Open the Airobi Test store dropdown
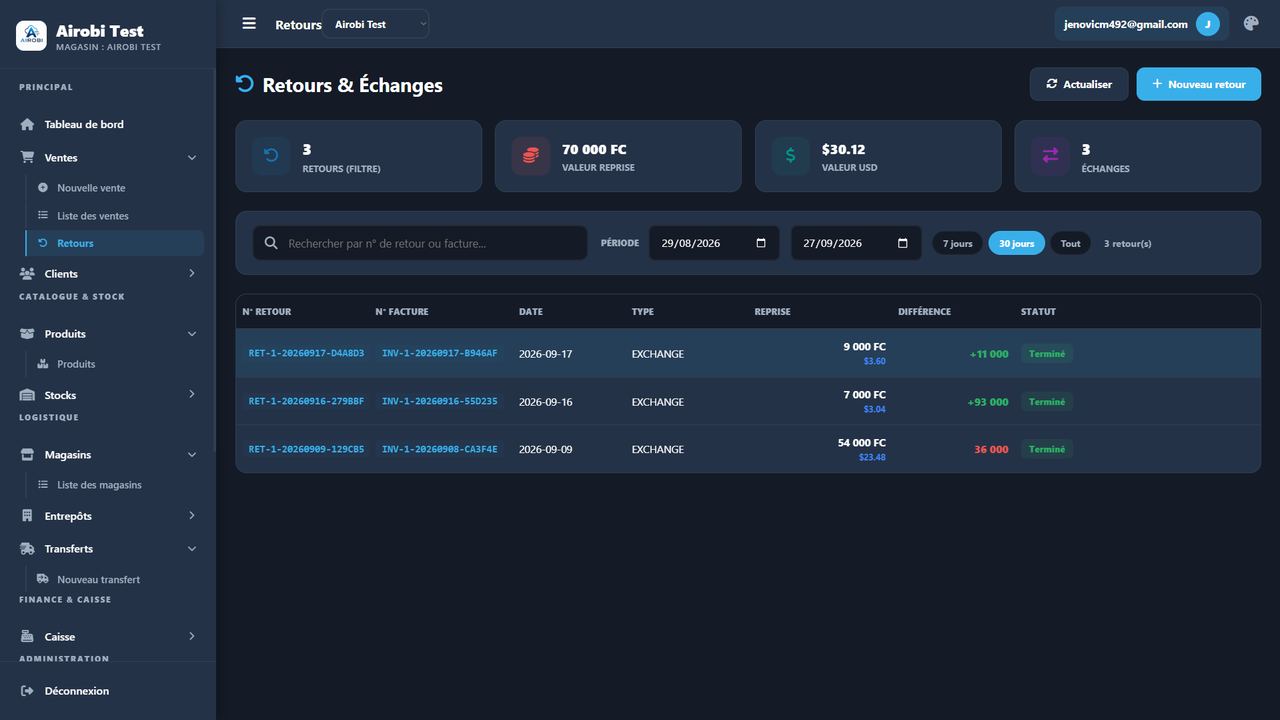This screenshot has width=1280, height=720. 375,24
